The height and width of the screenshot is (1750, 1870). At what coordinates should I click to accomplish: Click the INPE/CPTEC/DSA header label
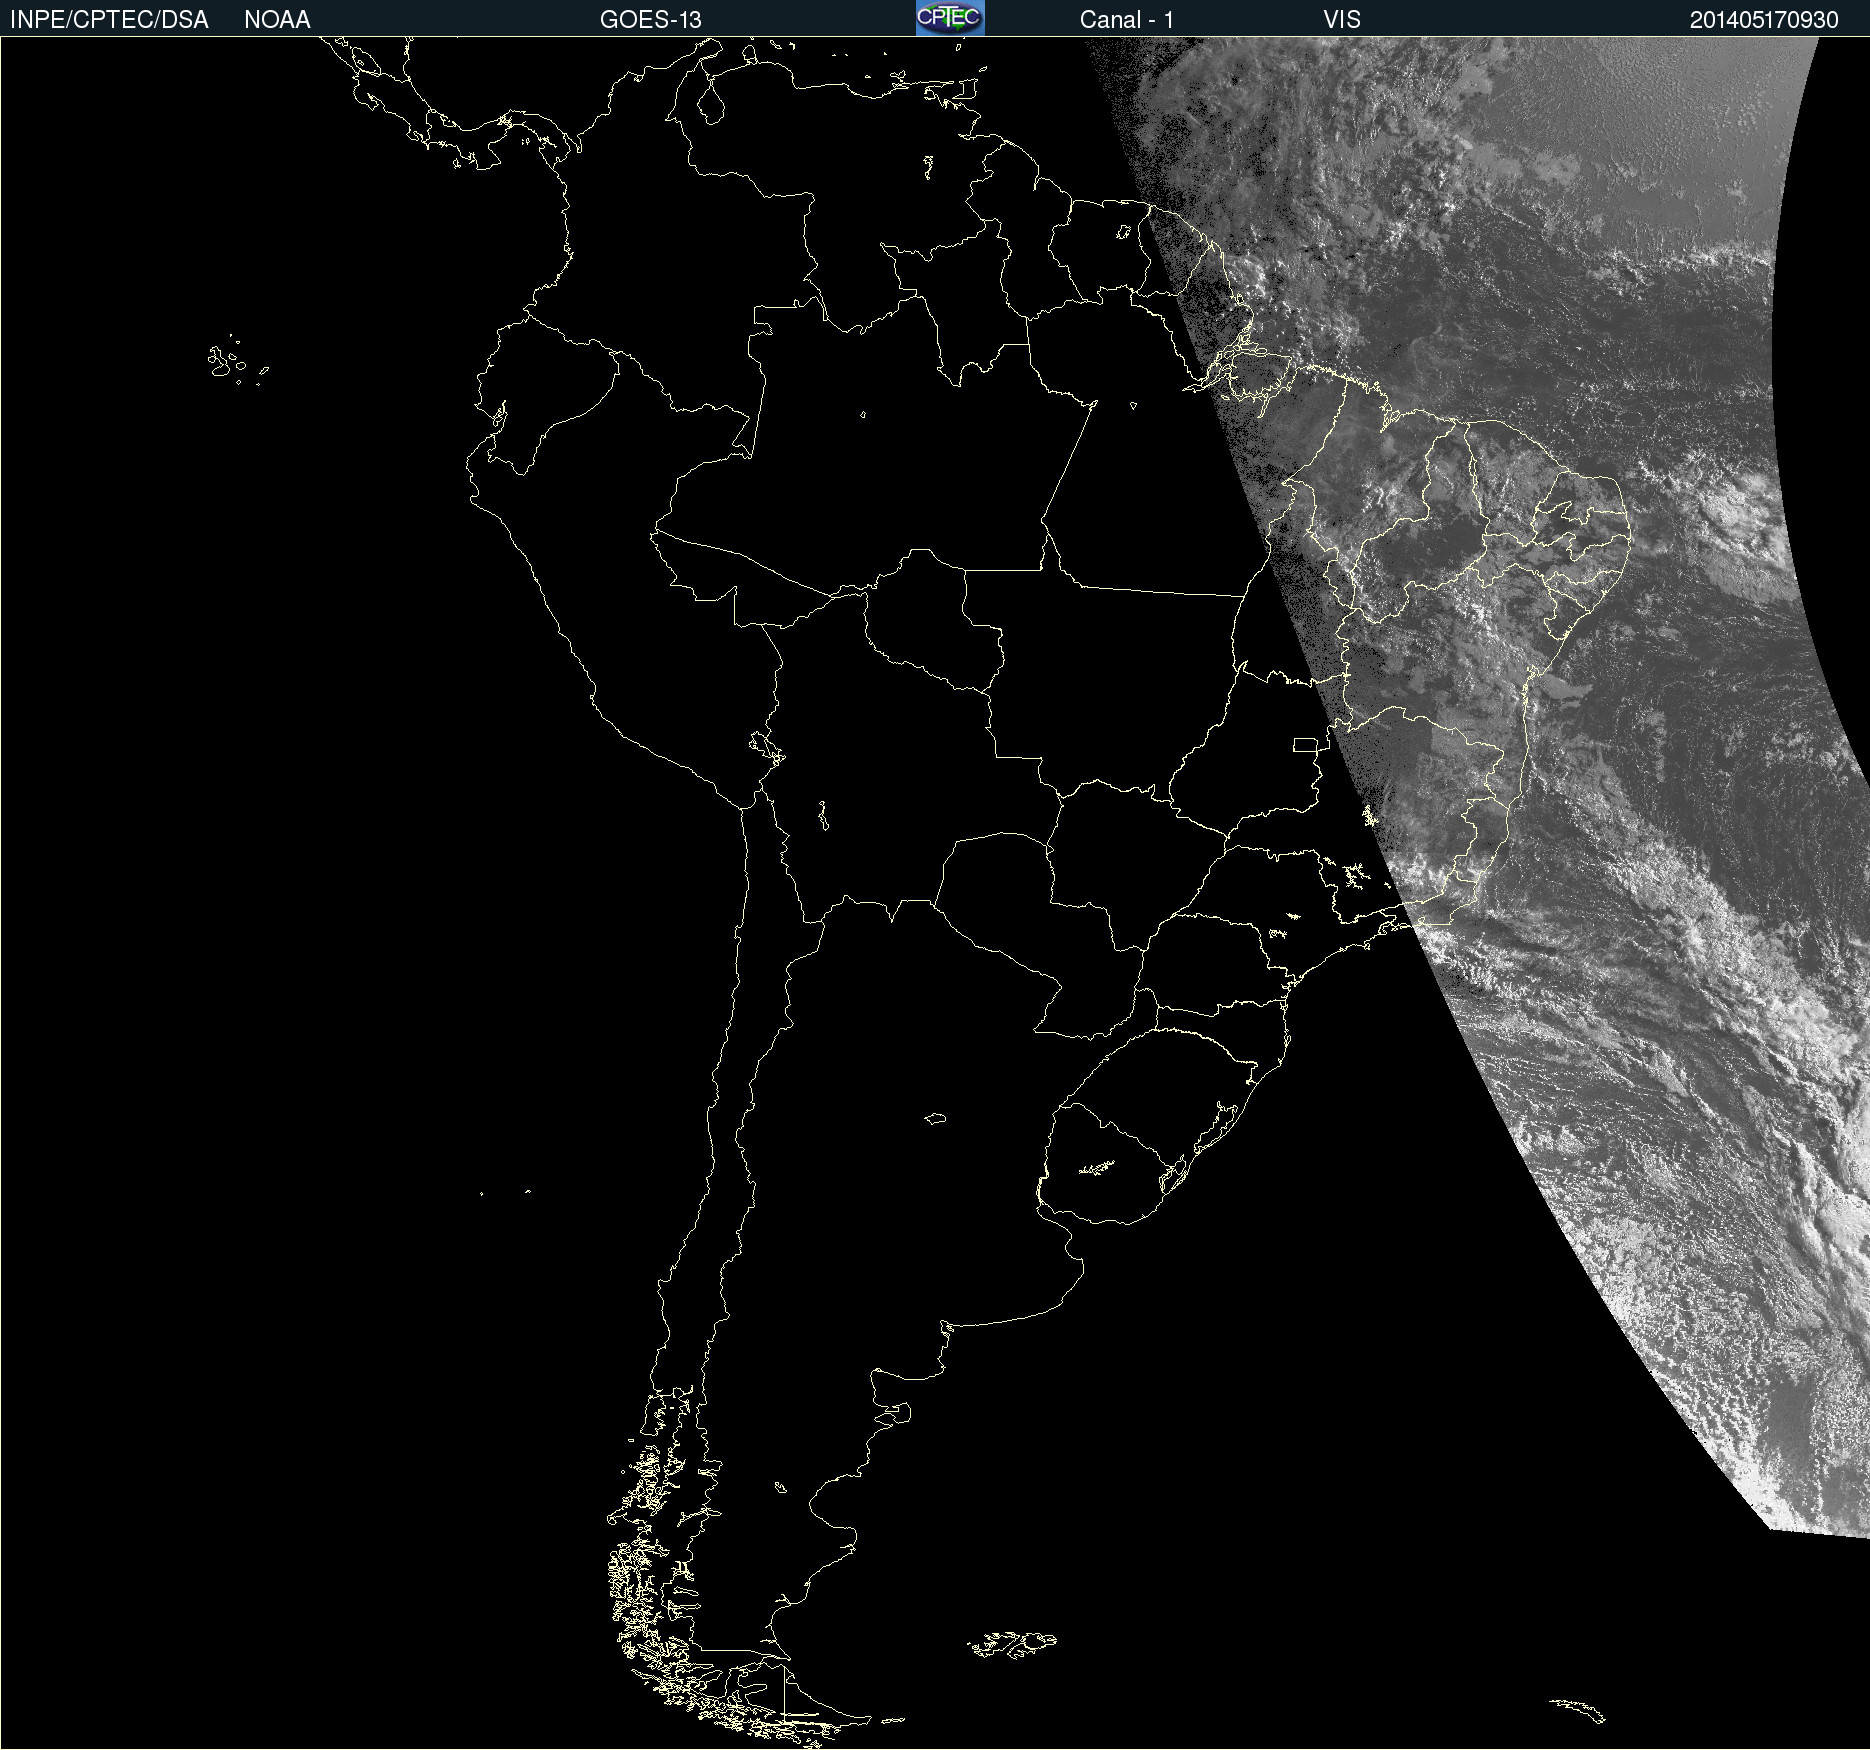click(x=109, y=20)
